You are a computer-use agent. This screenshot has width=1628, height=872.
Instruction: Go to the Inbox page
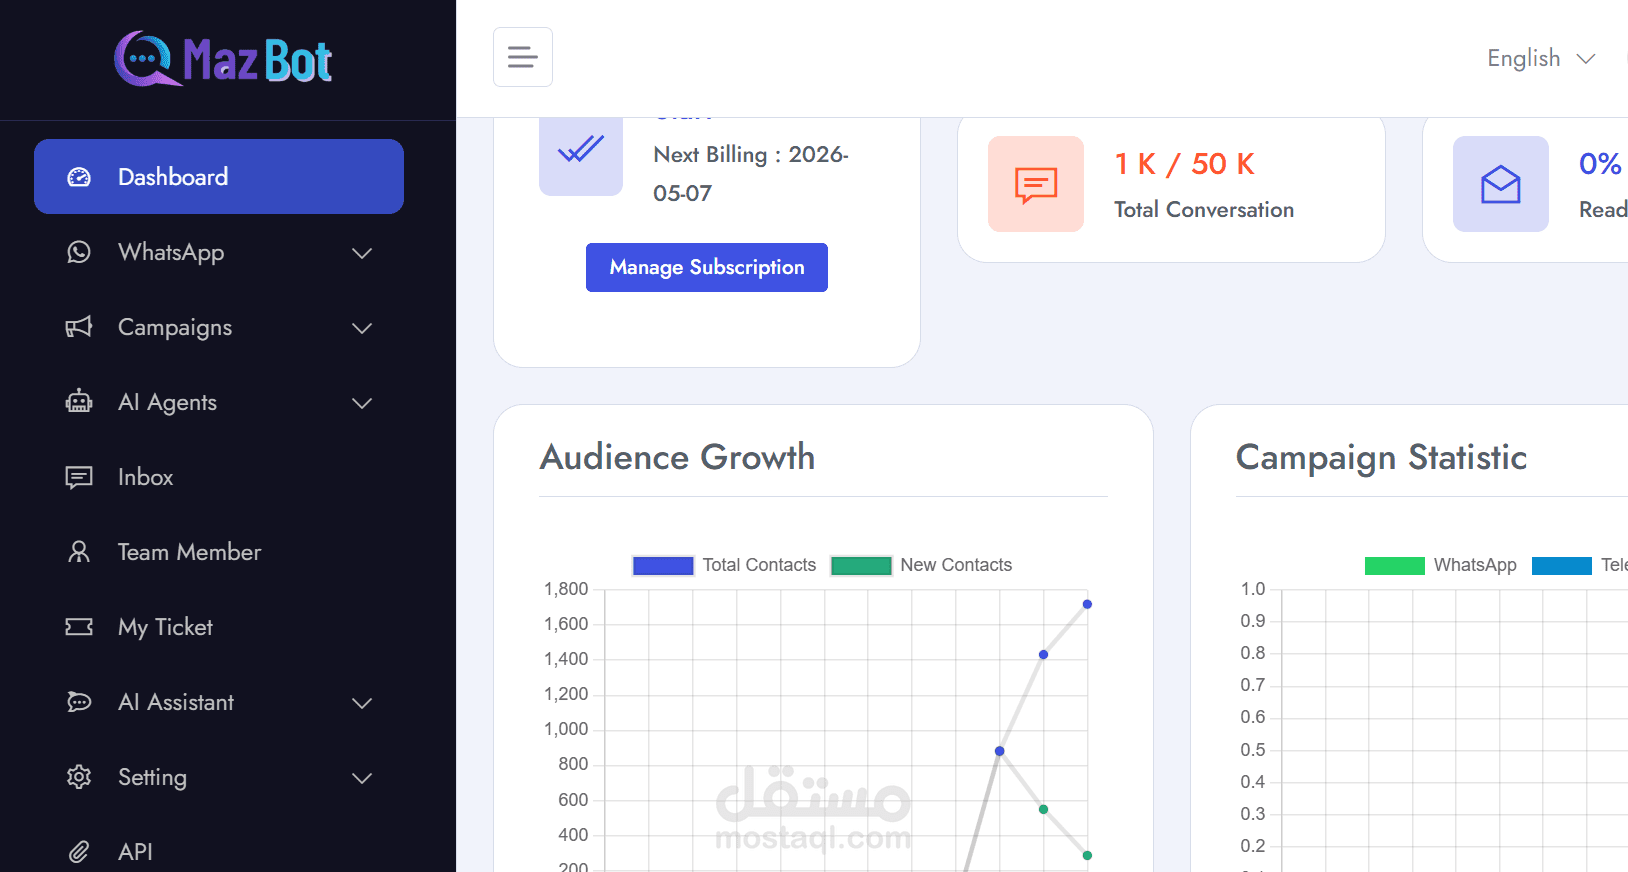[219, 477]
